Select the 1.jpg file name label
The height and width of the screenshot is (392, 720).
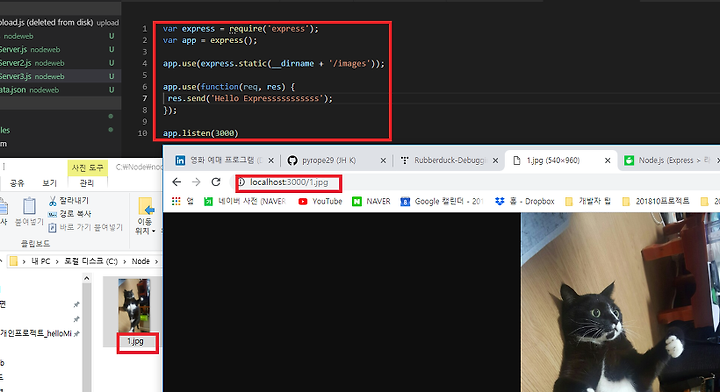click(135, 341)
